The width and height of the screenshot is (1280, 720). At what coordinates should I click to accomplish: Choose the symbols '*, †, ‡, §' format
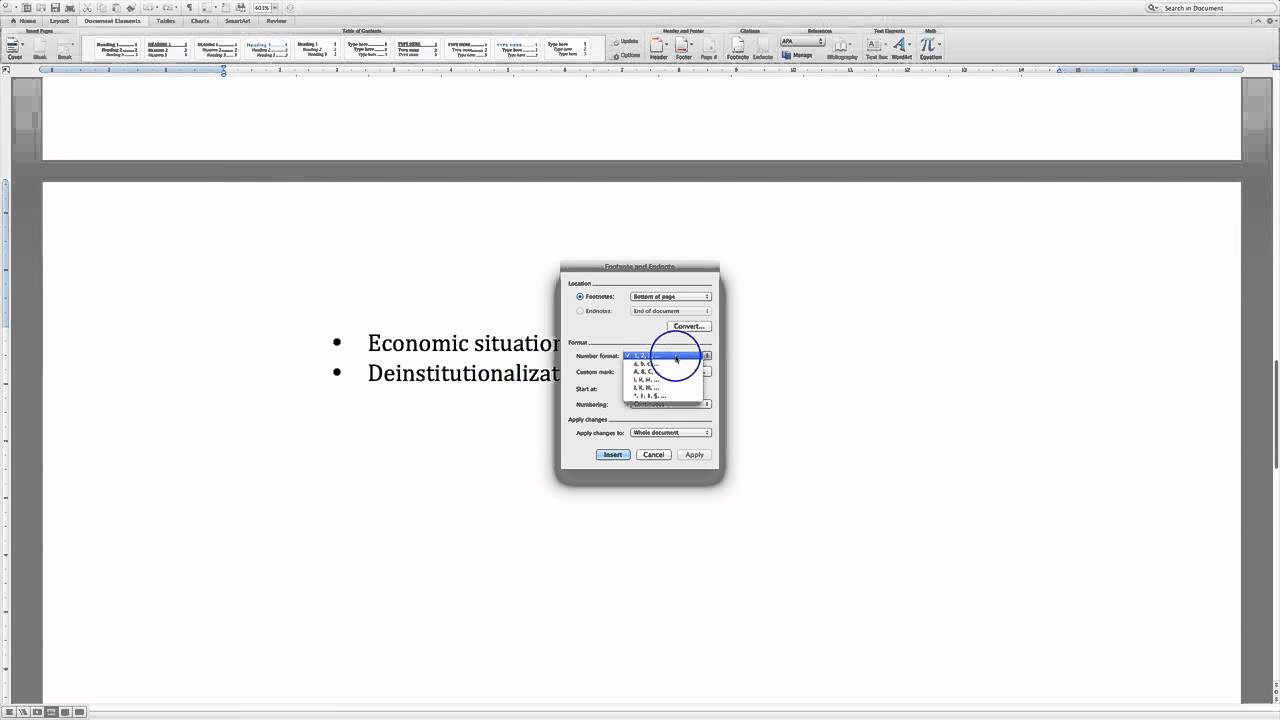662,396
